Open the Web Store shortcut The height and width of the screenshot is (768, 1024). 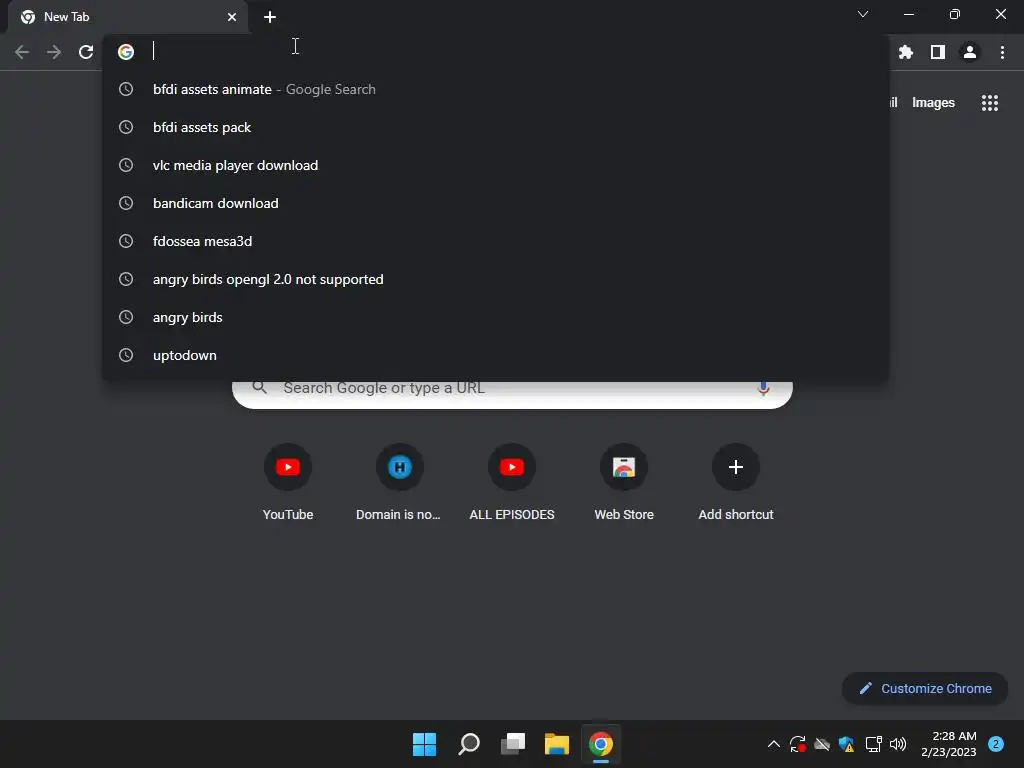click(624, 483)
